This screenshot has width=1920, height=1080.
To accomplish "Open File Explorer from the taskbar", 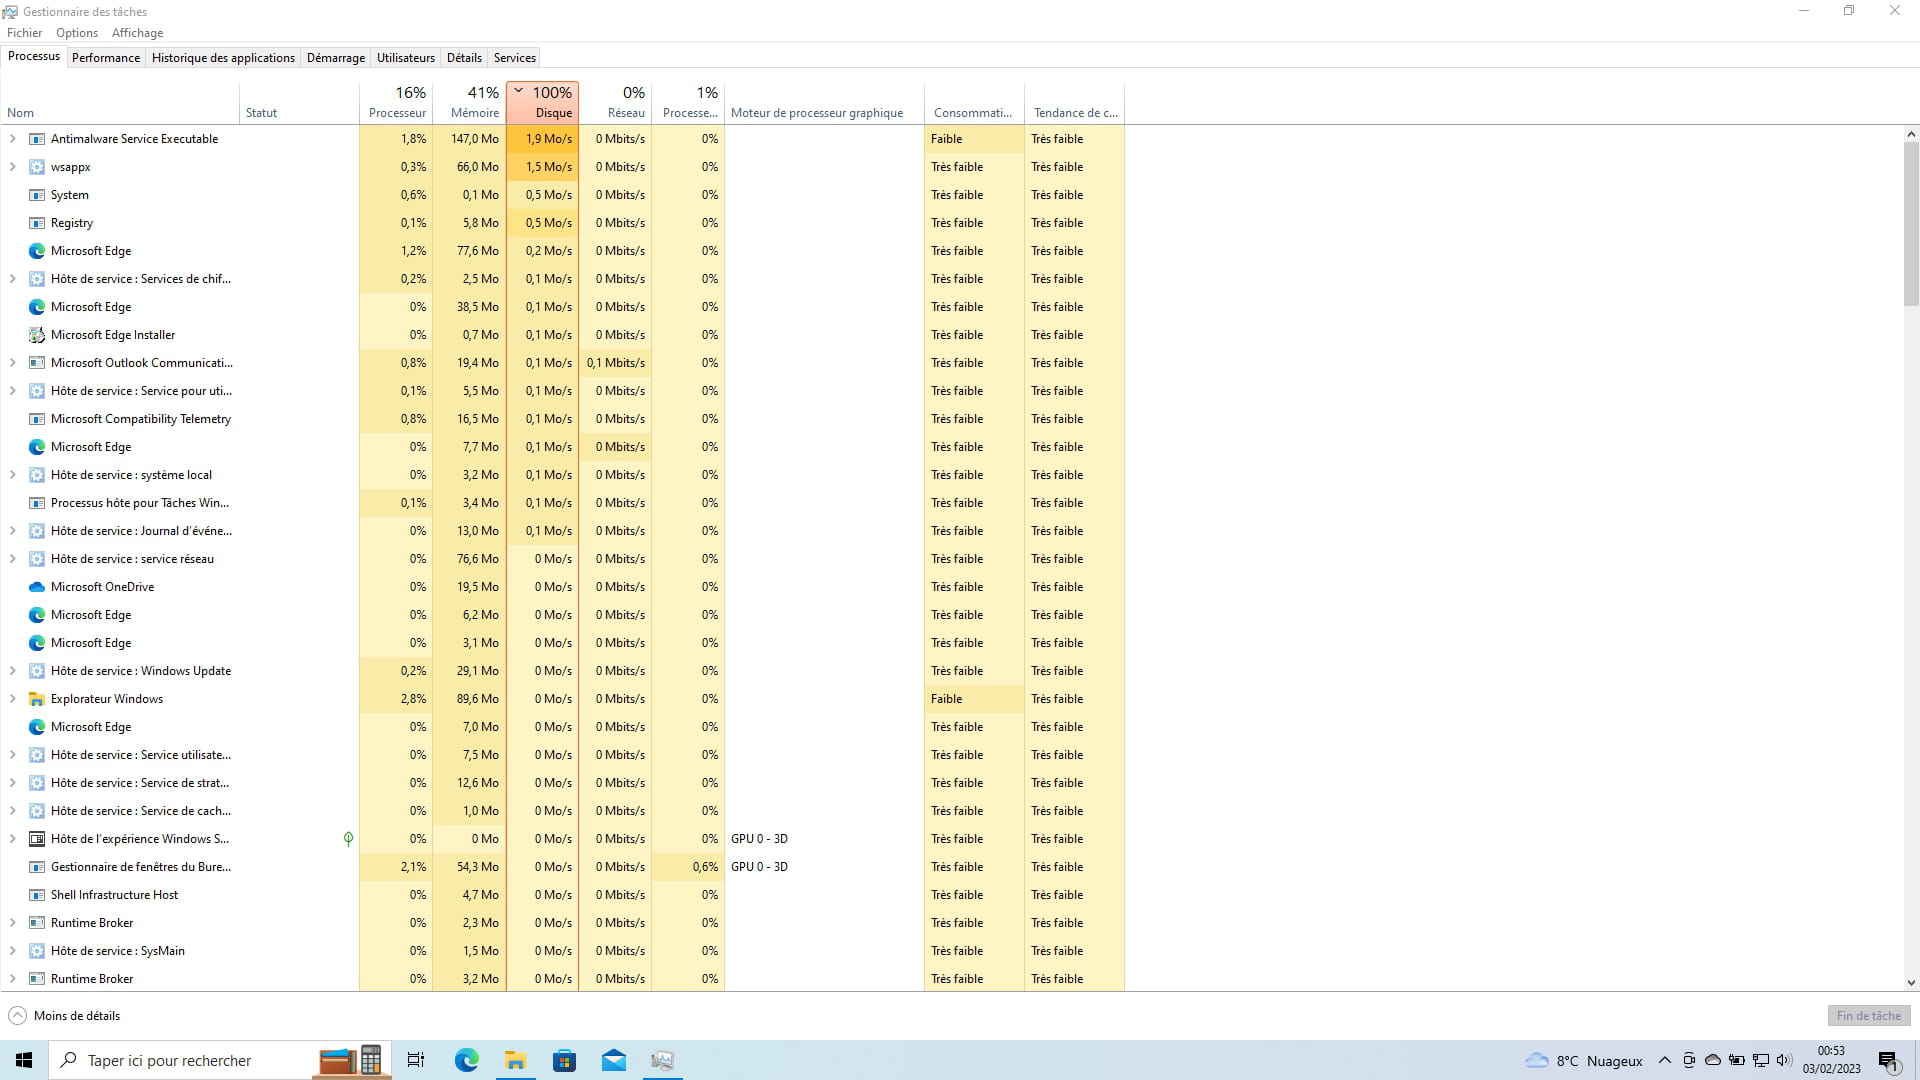I will point(515,1060).
